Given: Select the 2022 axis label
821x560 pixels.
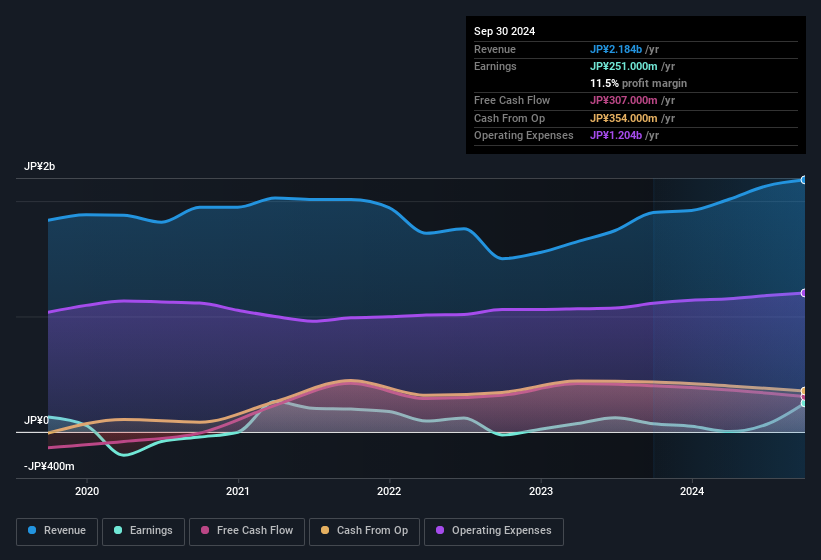Looking at the screenshot, I should (390, 491).
